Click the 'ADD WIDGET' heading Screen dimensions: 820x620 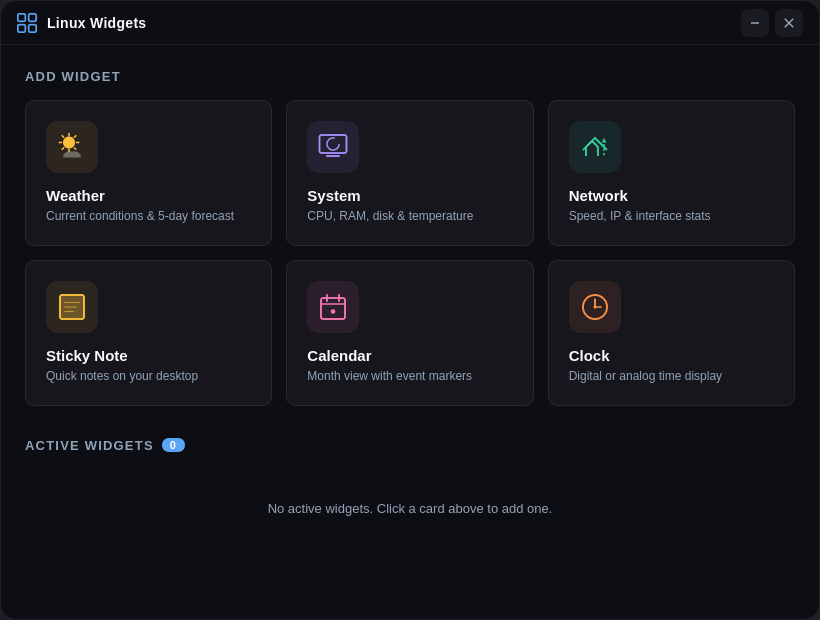(73, 77)
